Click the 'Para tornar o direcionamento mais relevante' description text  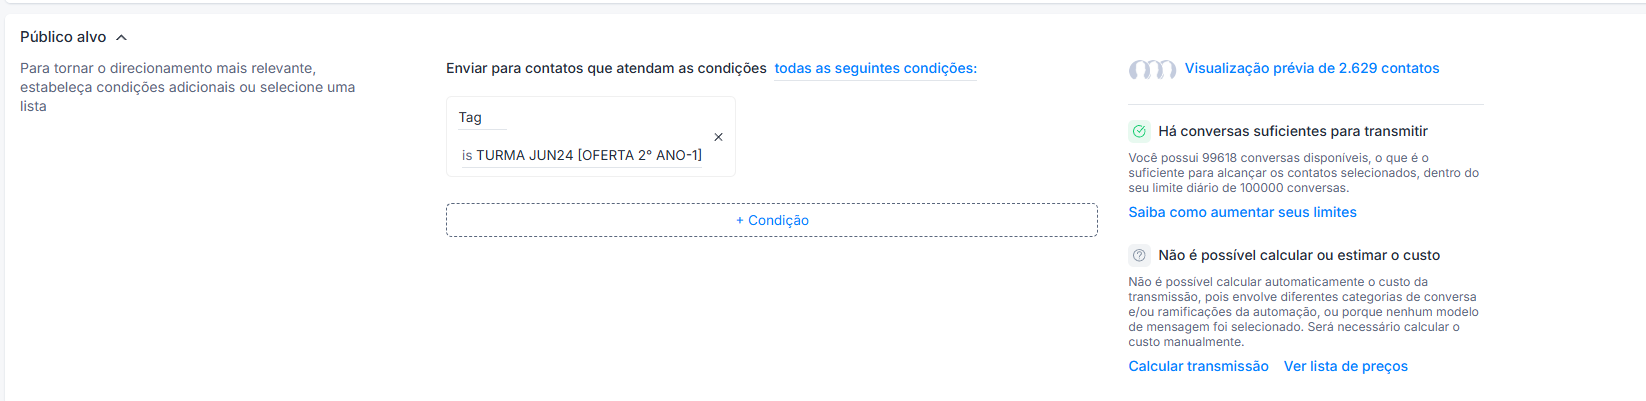[x=188, y=87]
